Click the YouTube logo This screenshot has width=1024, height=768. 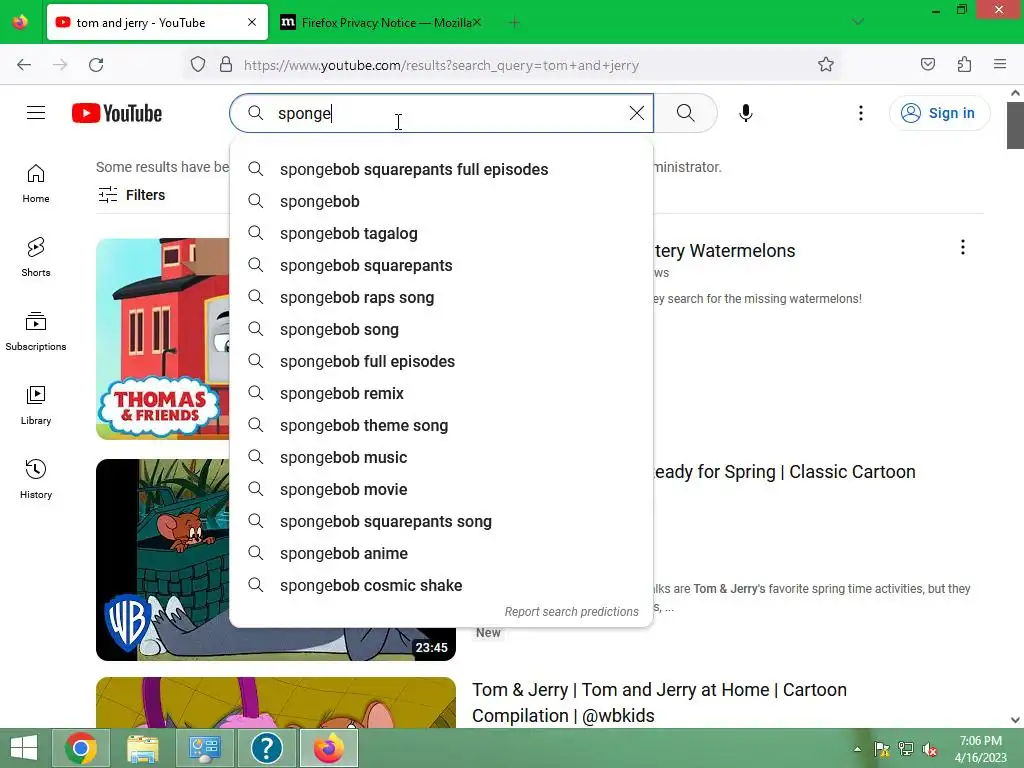point(117,113)
